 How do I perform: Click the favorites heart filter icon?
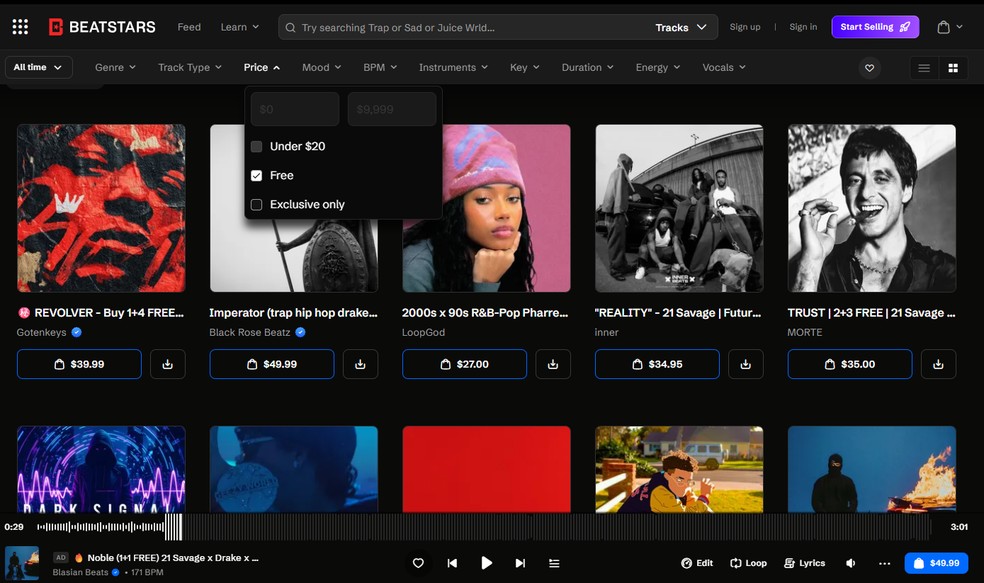[x=869, y=68]
